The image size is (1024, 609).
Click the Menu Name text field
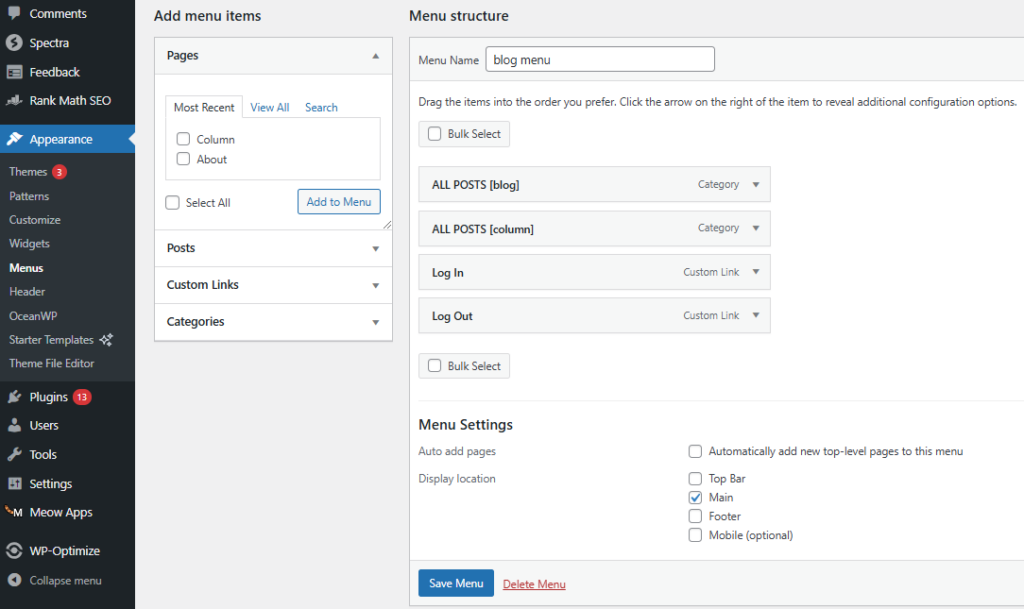(599, 60)
